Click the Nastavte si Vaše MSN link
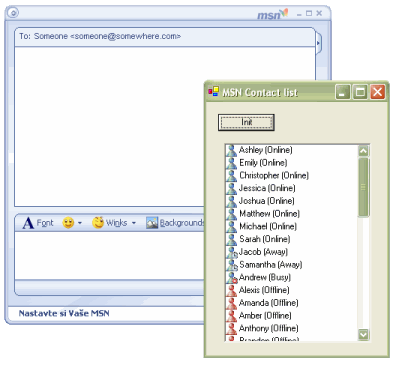Viewport: 393px width, 365px height. [64, 313]
